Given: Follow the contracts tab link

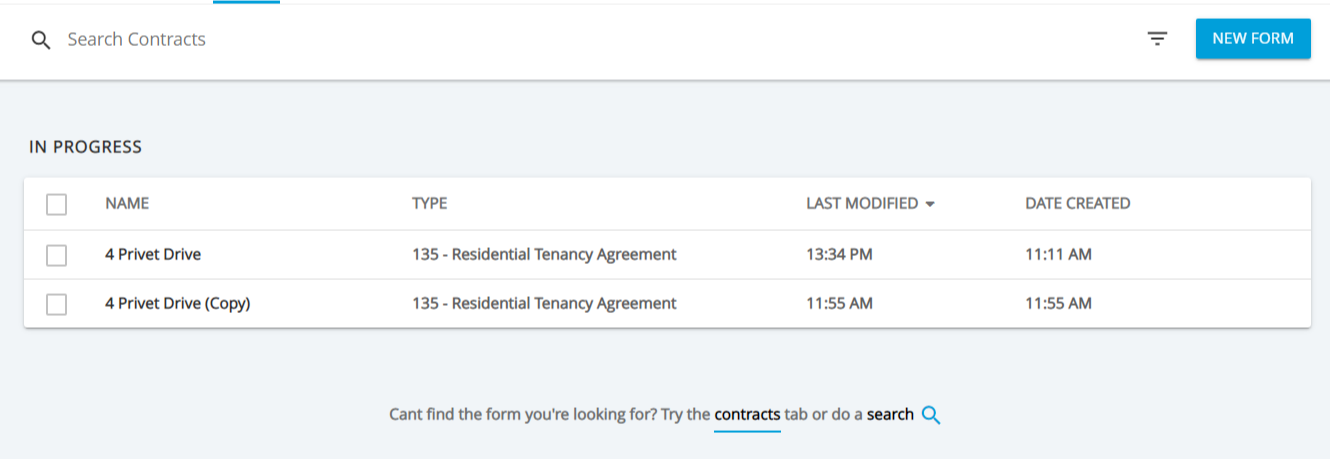Looking at the screenshot, I should (747, 414).
